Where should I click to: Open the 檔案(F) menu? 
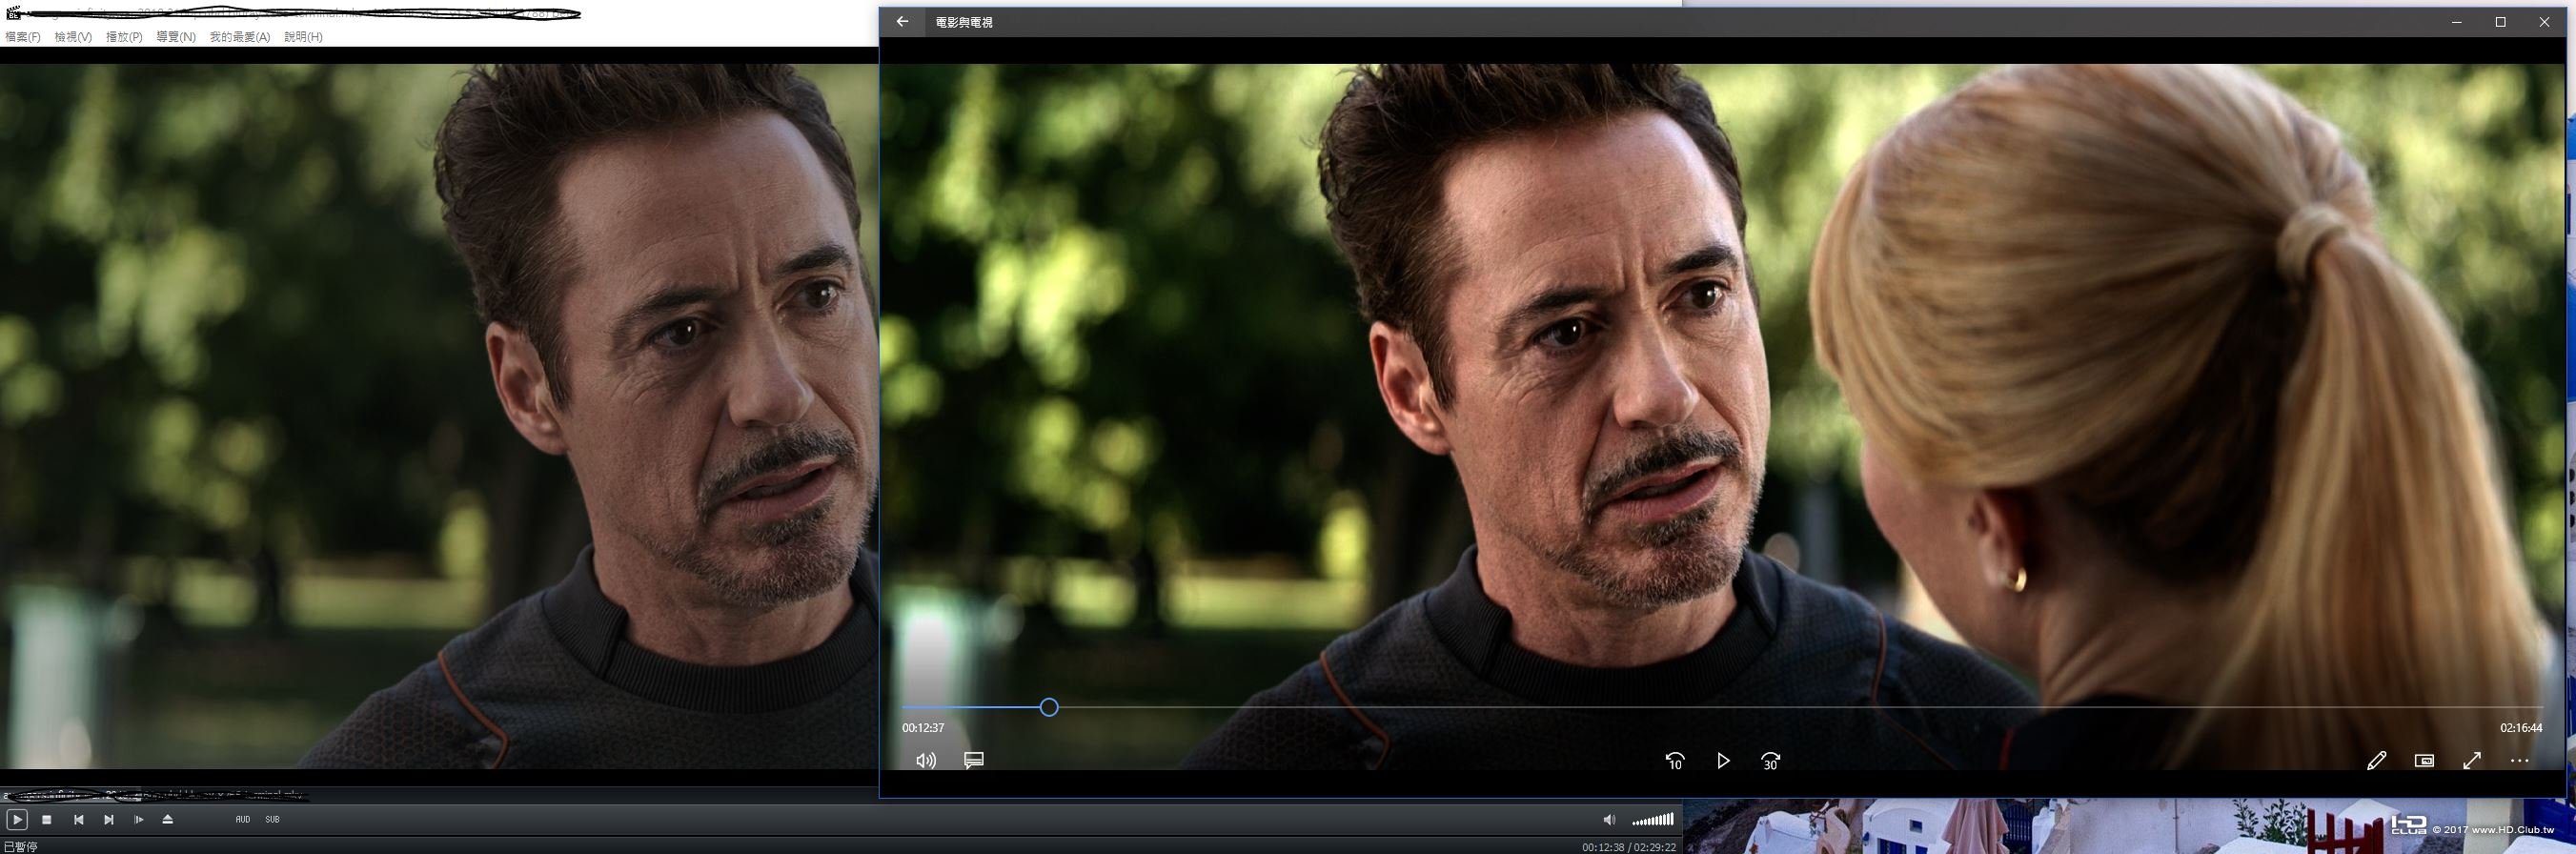click(23, 37)
